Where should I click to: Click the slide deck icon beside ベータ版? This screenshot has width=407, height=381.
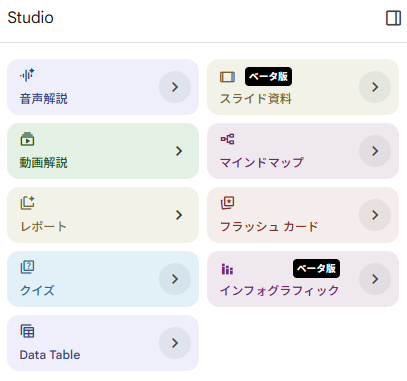pos(227,77)
